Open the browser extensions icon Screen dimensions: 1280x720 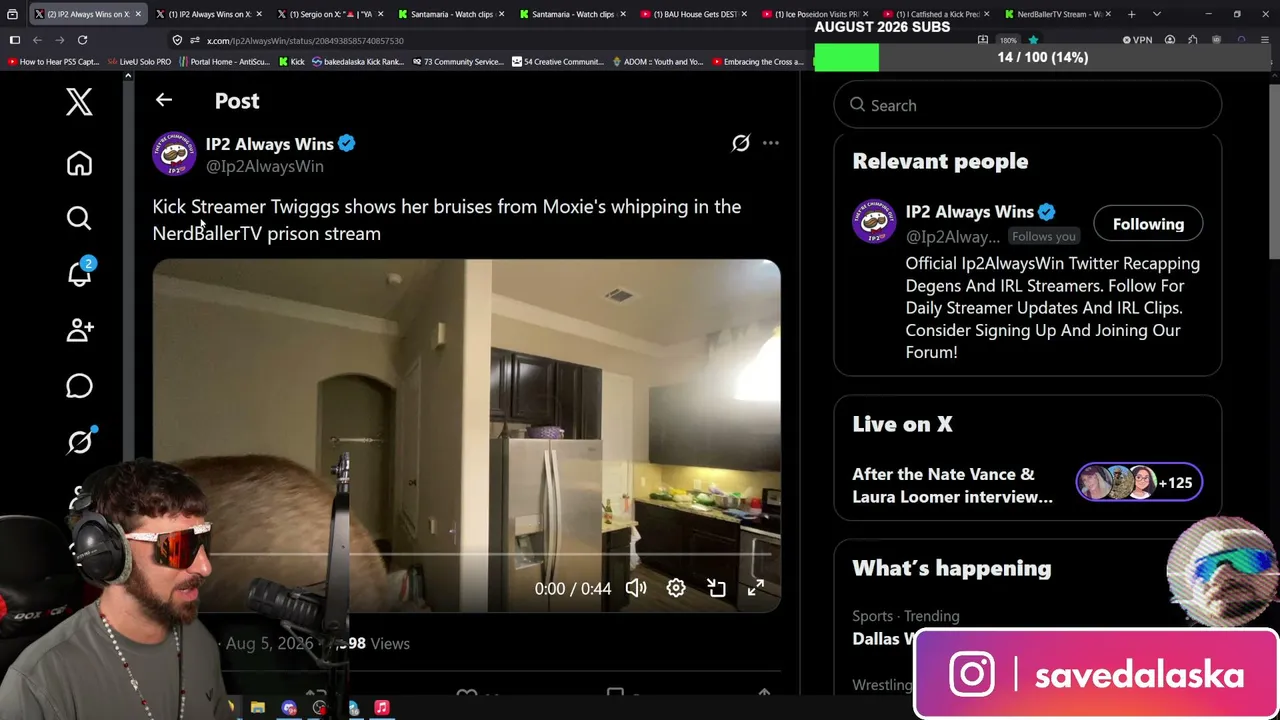[1192, 40]
